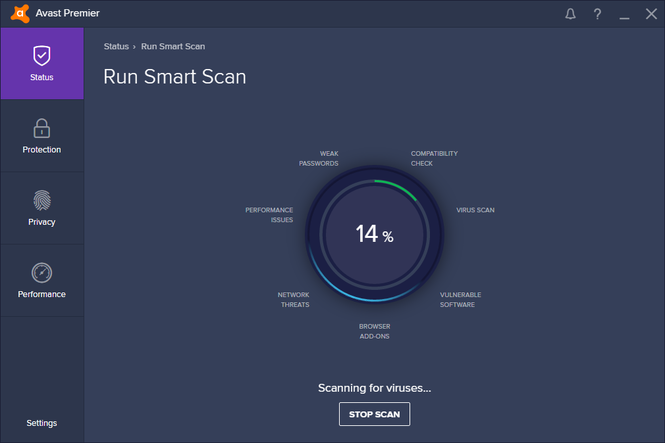Image resolution: width=665 pixels, height=443 pixels.
Task: Click the 14 % progress circle
Action: point(374,234)
